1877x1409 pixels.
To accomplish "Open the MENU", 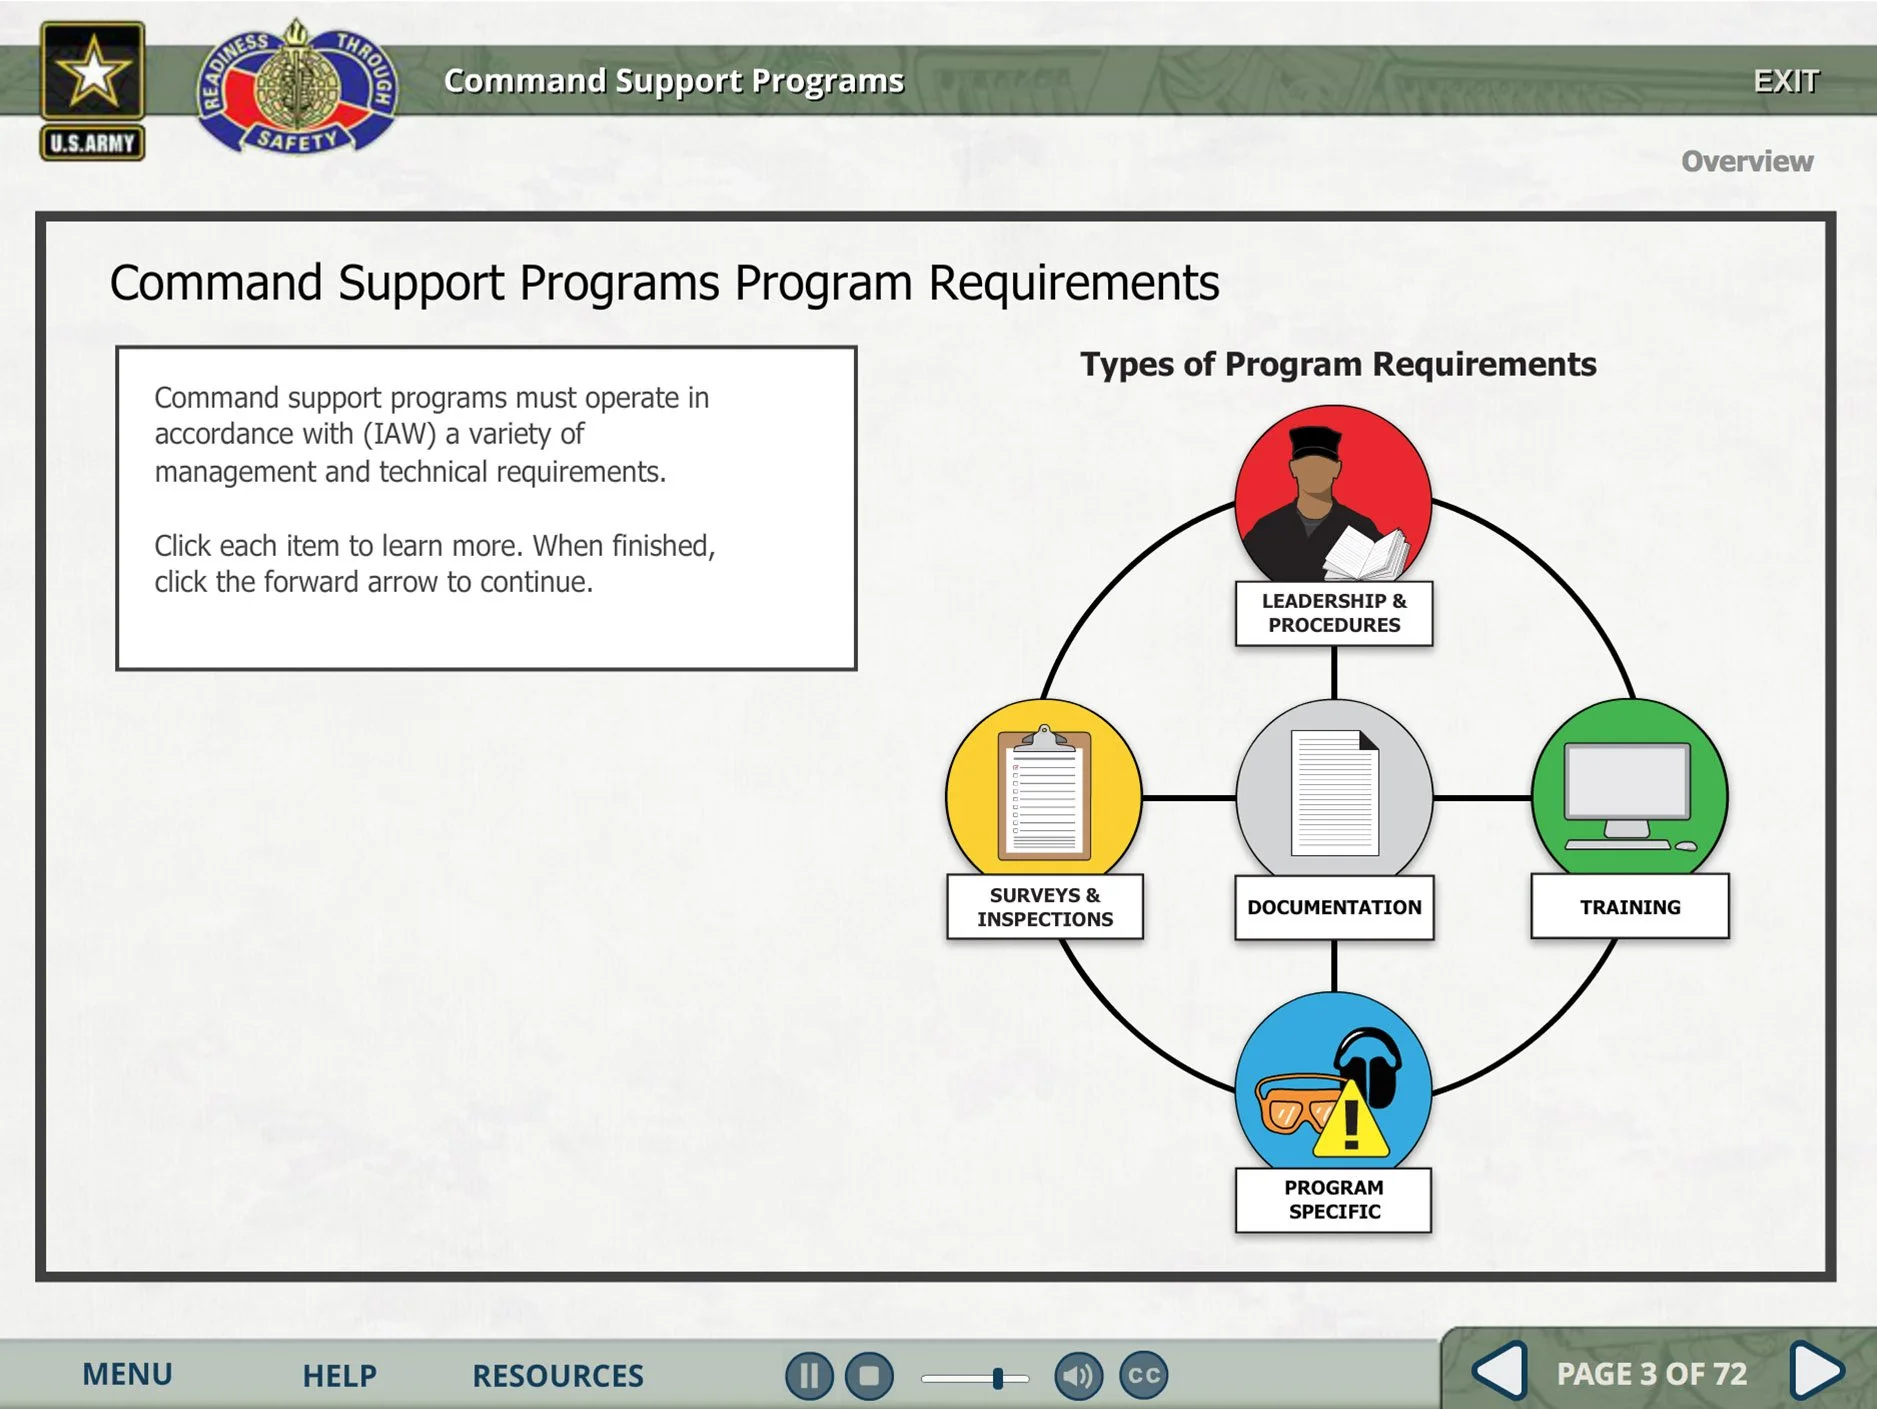I will [x=127, y=1375].
